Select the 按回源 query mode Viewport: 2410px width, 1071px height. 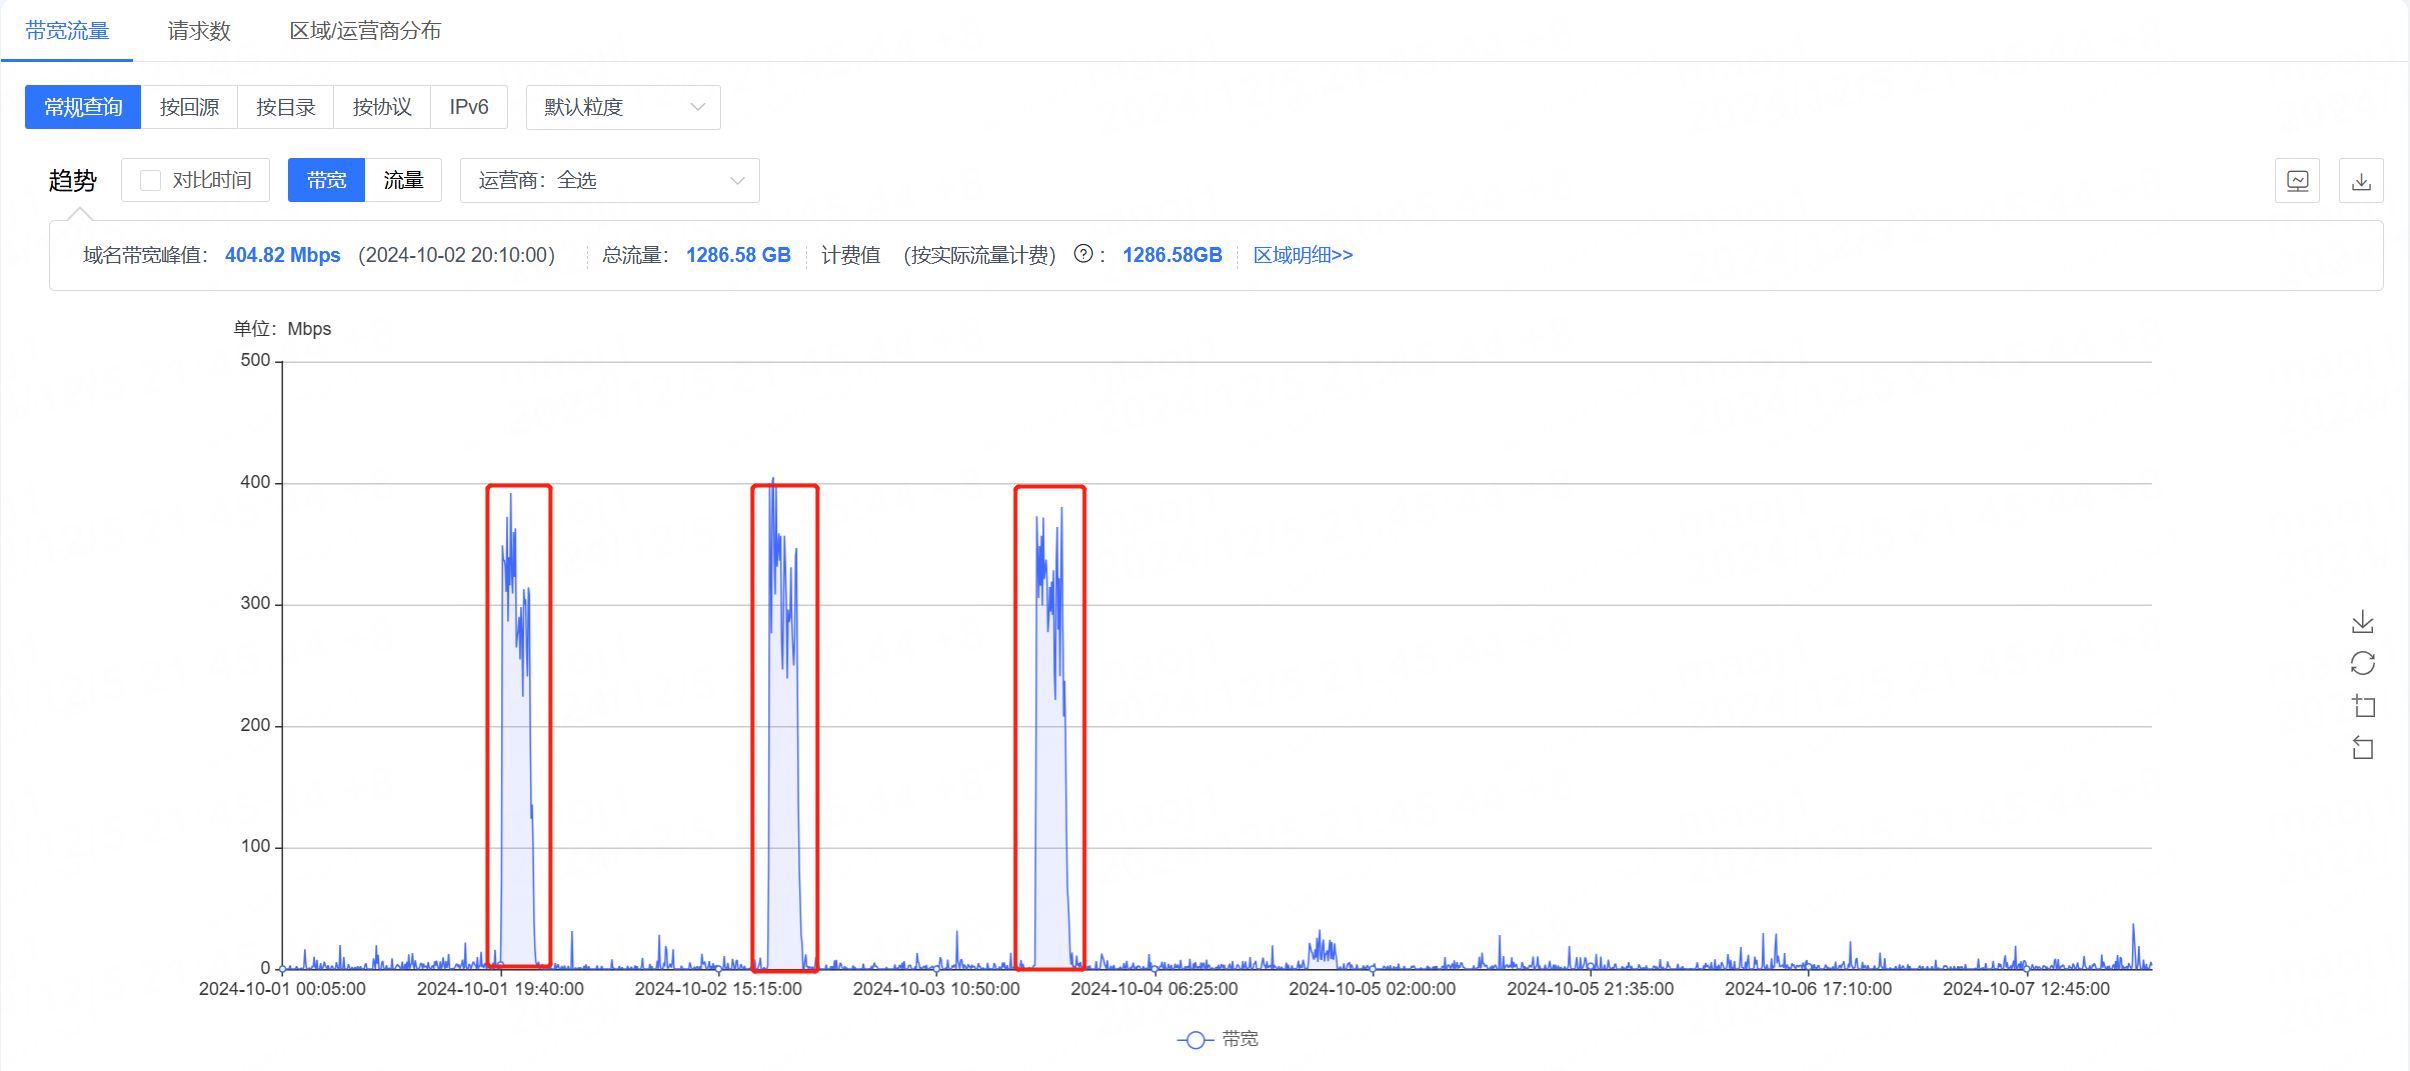tap(189, 107)
